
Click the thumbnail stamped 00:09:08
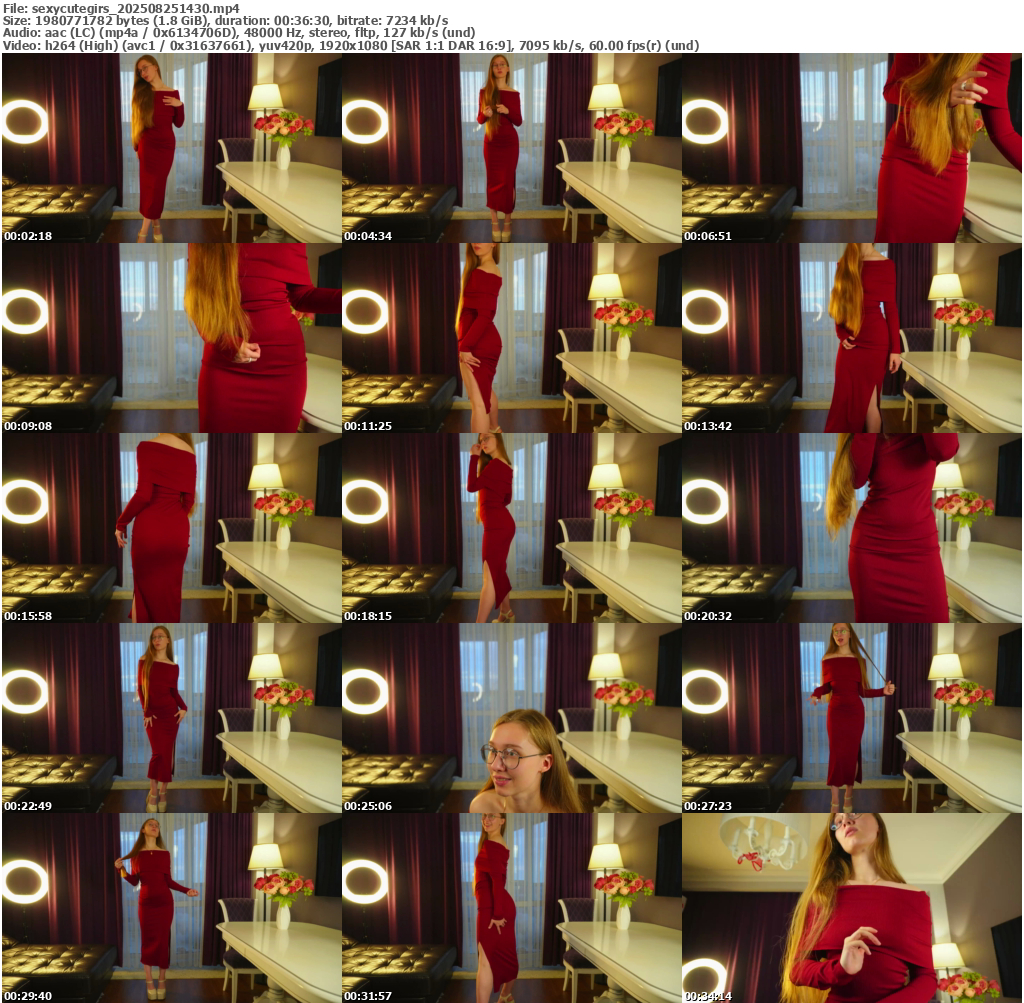[x=171, y=338]
